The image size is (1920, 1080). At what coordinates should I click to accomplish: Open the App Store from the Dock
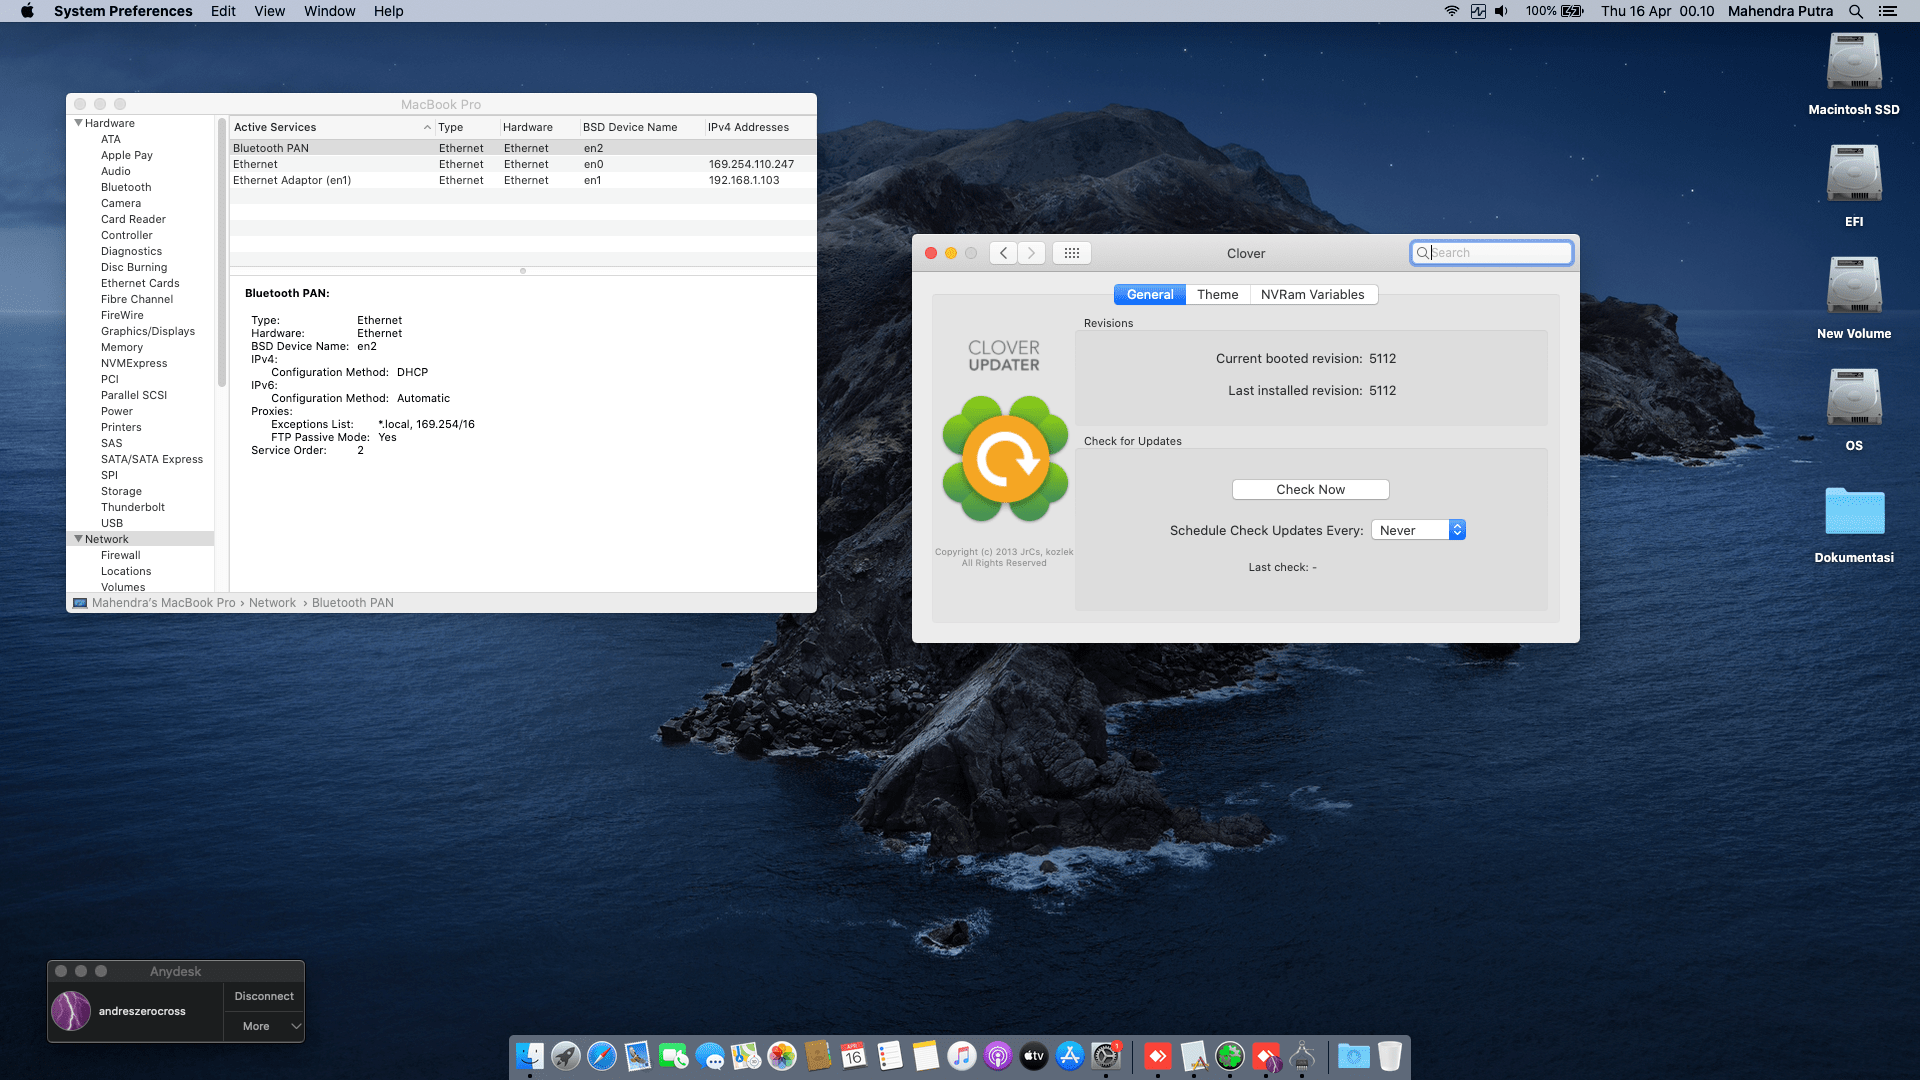coord(1070,1056)
